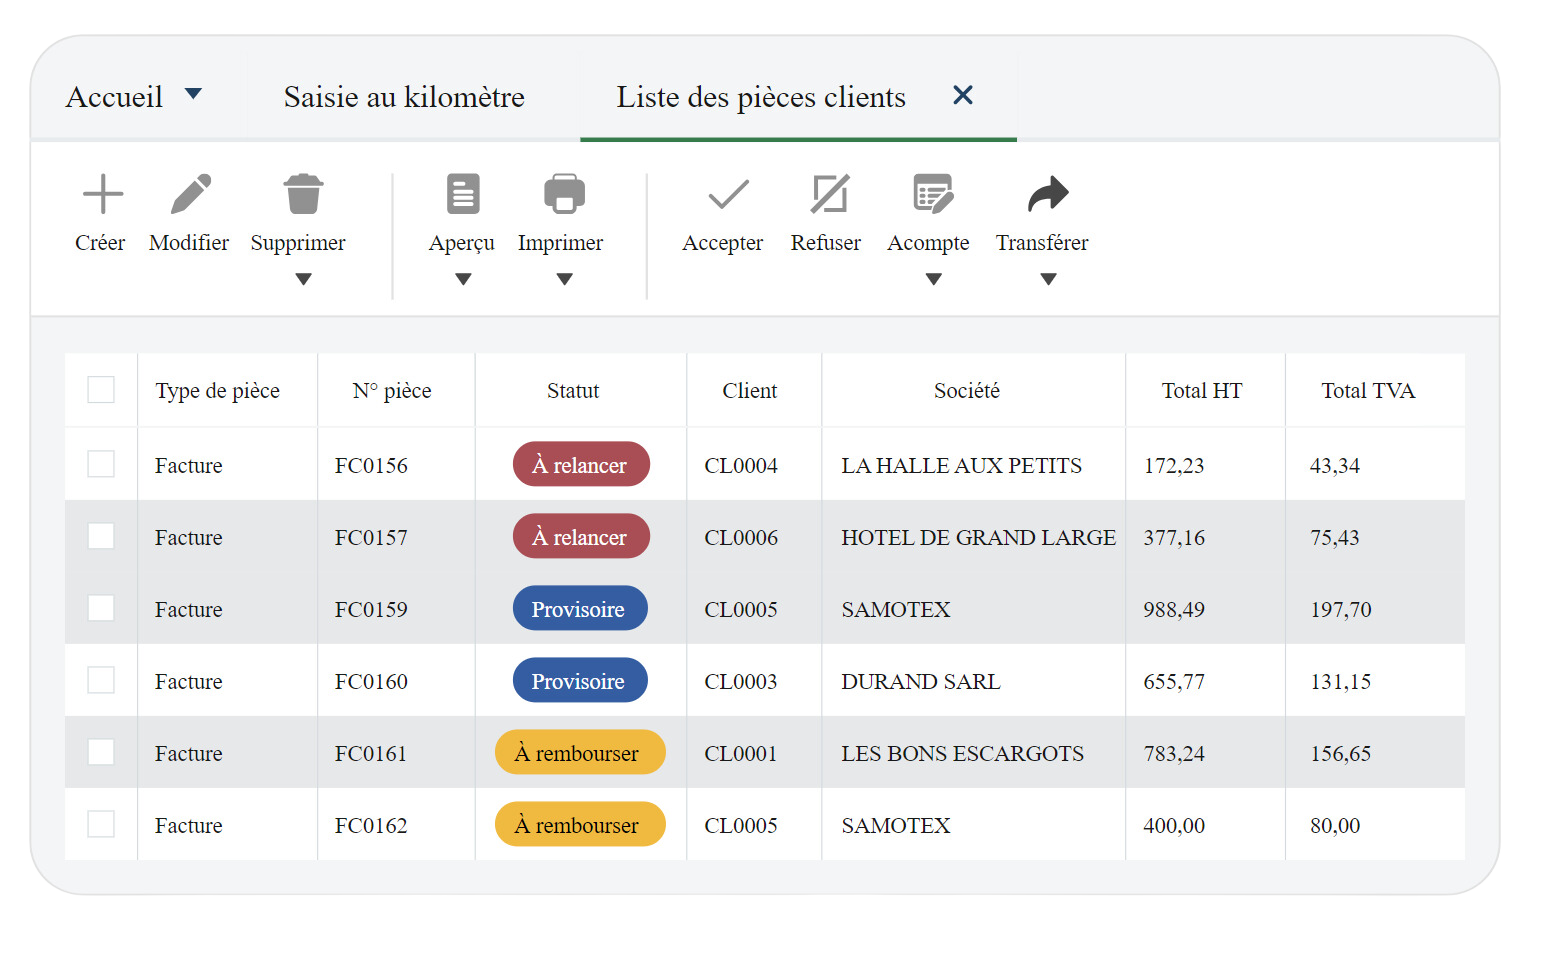Open the Acompte dropdown arrow
The image size is (1563, 960).
click(x=933, y=280)
